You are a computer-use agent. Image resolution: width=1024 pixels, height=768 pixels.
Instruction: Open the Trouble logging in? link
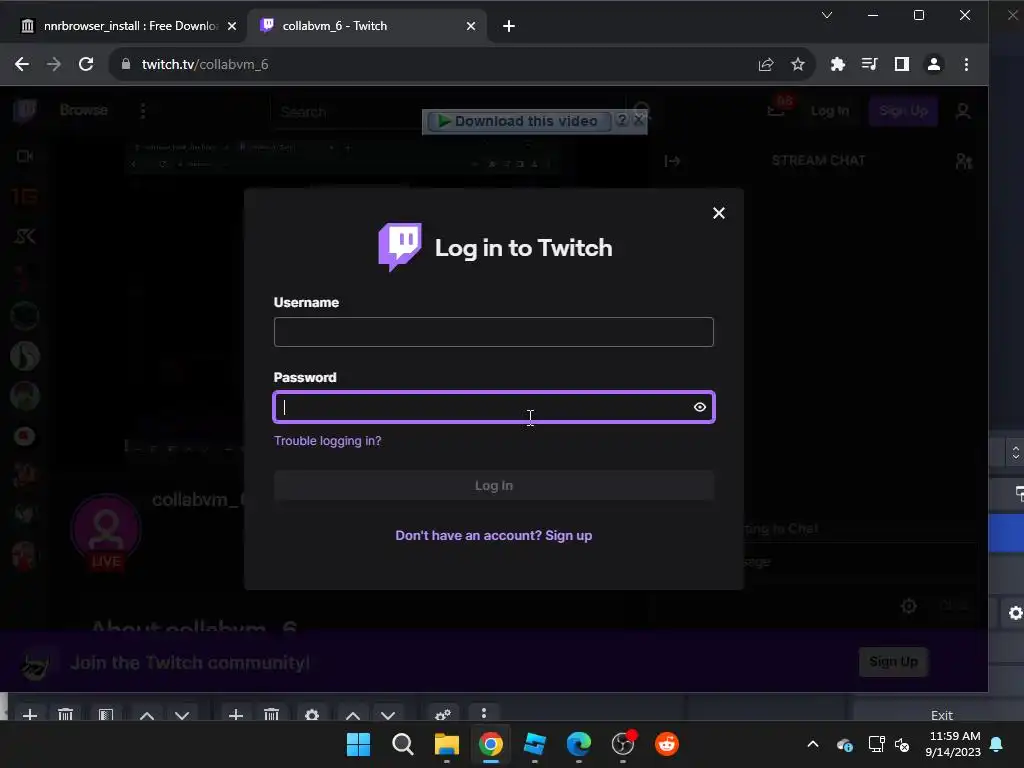tap(327, 441)
